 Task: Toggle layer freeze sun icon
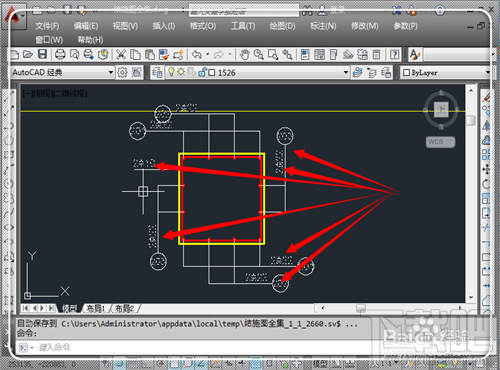tap(181, 72)
